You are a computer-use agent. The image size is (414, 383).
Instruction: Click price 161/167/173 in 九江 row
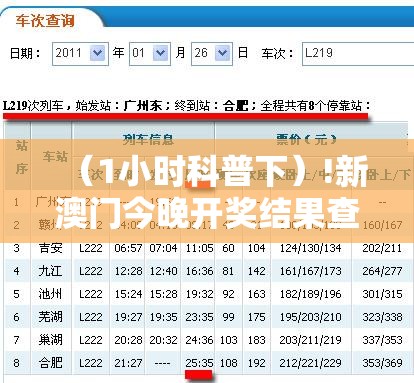[310, 271]
